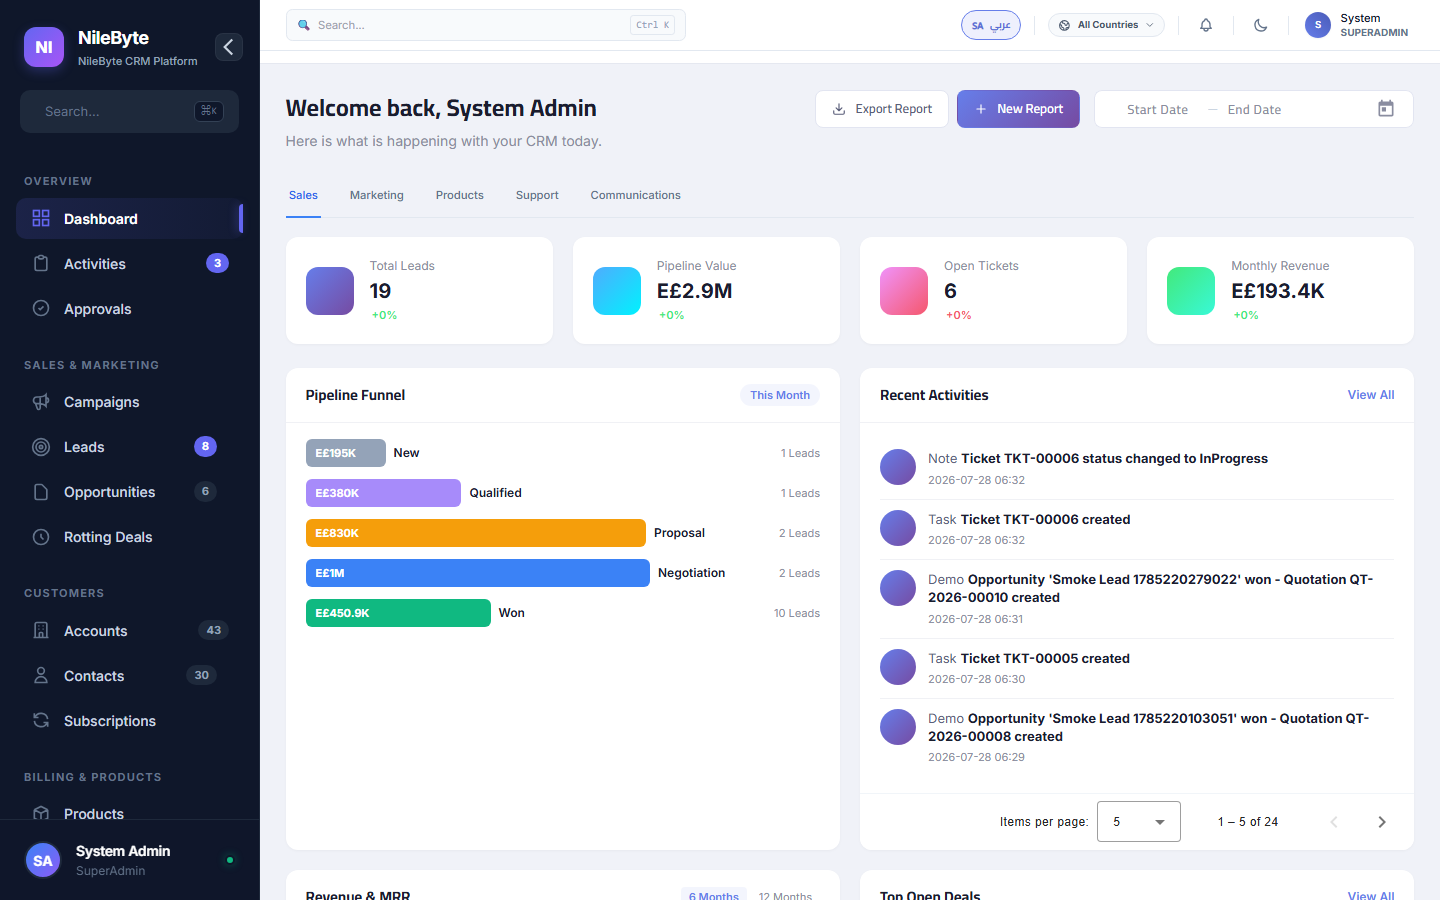Go to previous page of activities
Screen dimensions: 1440x900
click(x=1334, y=822)
